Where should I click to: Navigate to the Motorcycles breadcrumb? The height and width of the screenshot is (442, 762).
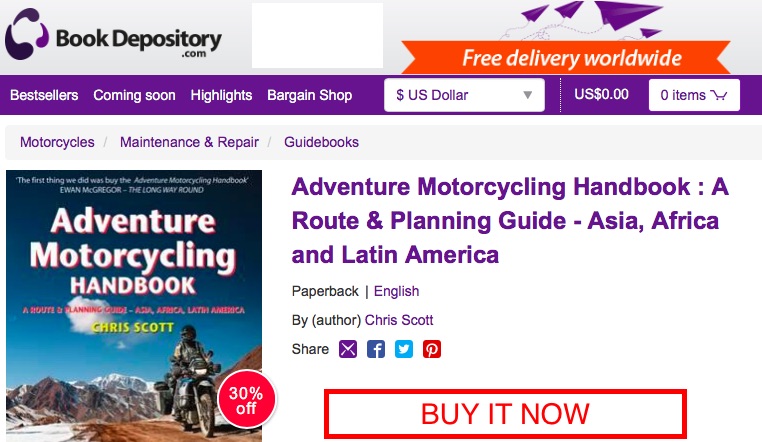[57, 142]
